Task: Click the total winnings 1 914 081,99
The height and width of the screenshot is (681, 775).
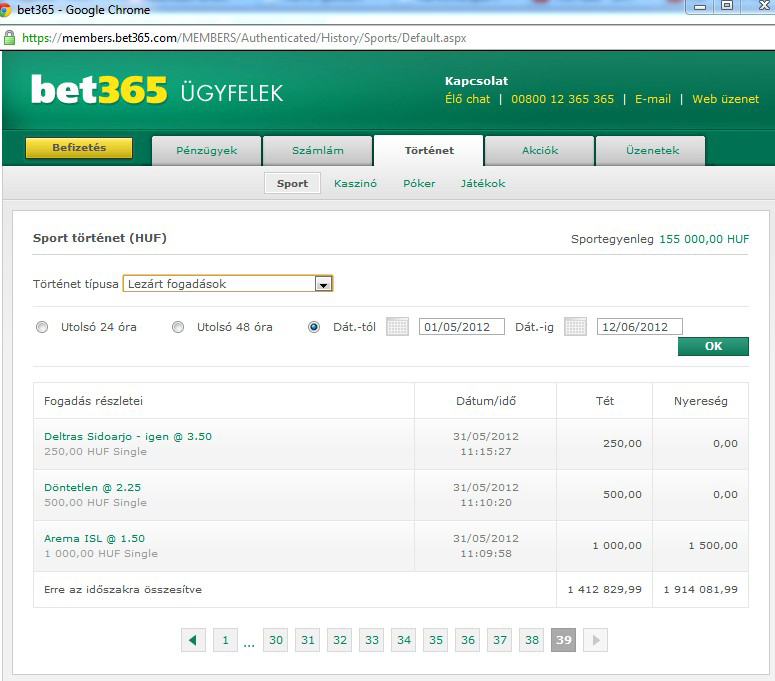Action: (700, 590)
